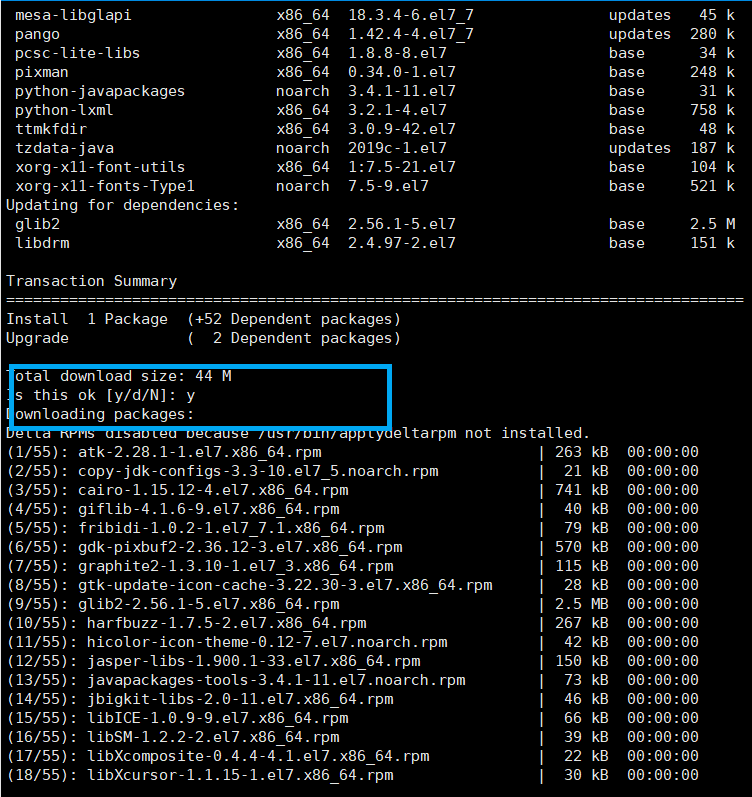Click pcsc-lite-libs package row text

[x=77, y=53]
